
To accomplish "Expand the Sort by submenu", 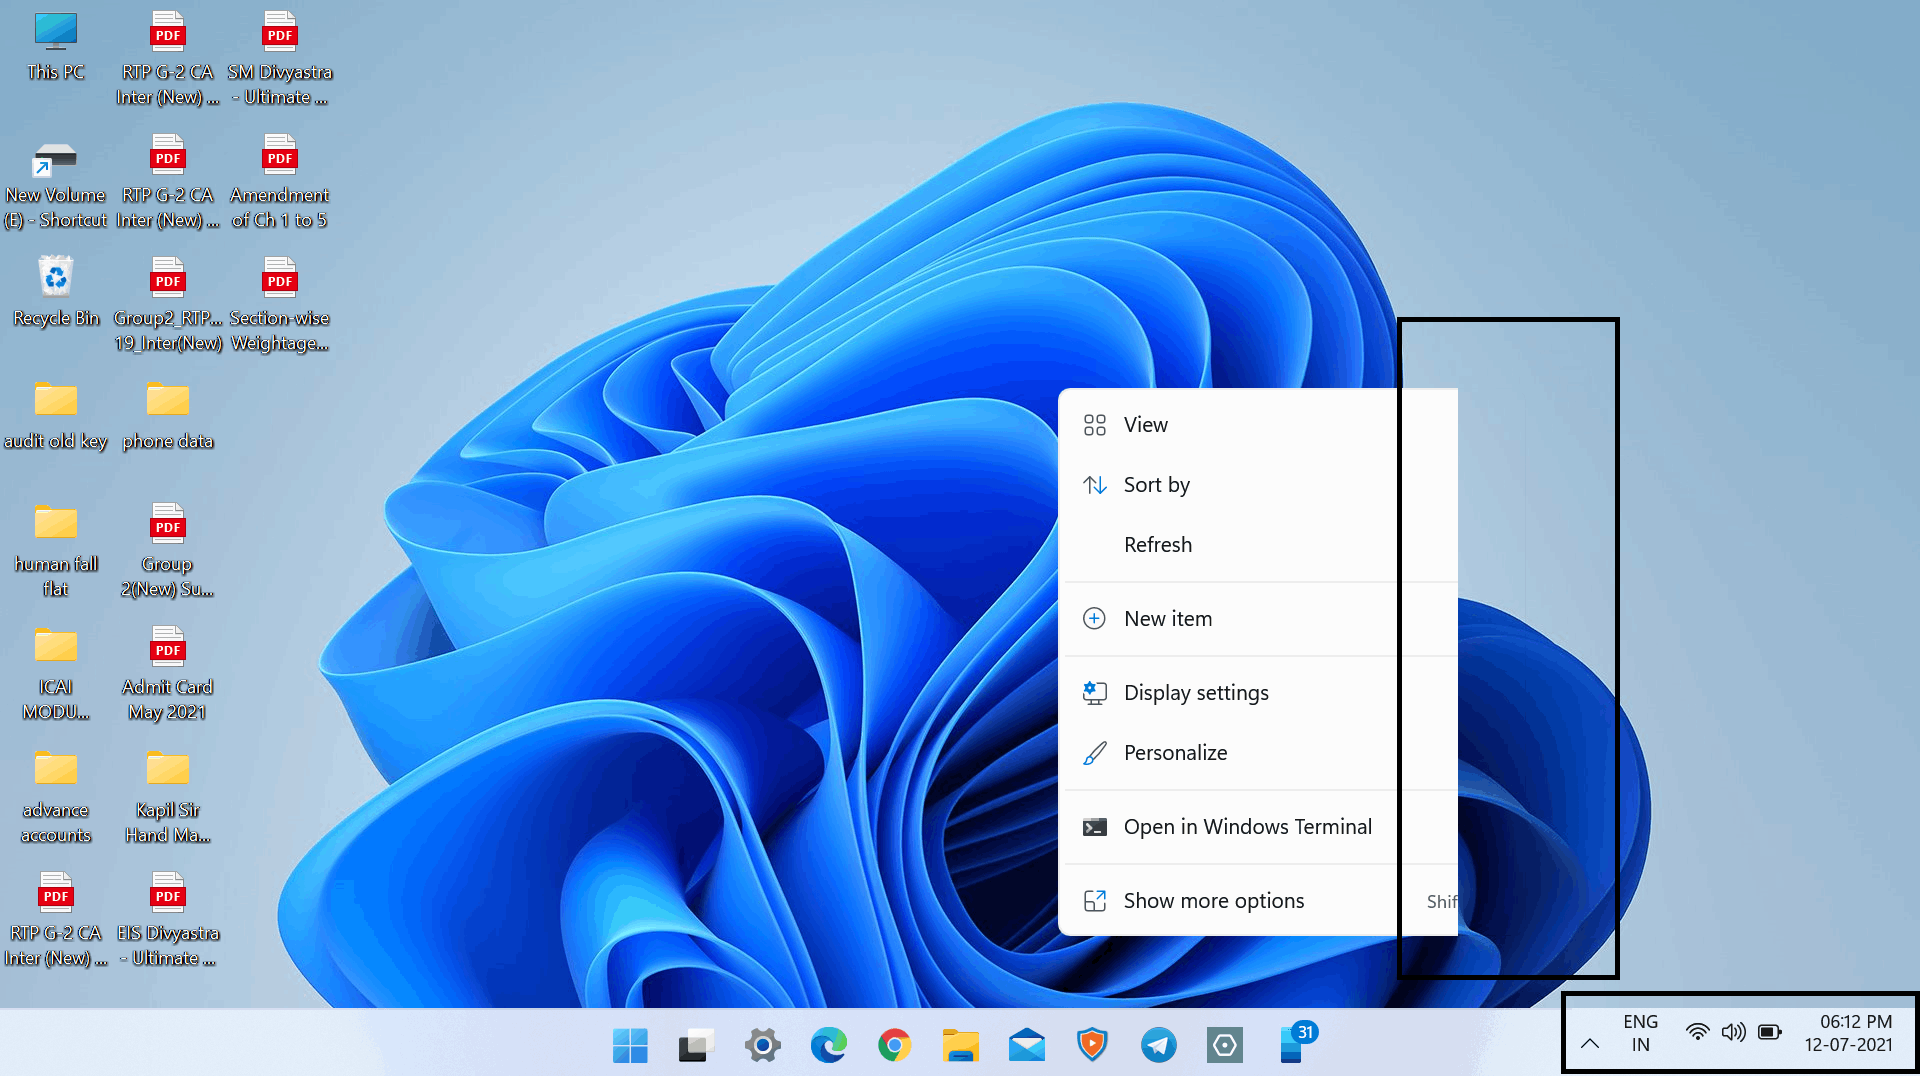I will pos(1157,484).
